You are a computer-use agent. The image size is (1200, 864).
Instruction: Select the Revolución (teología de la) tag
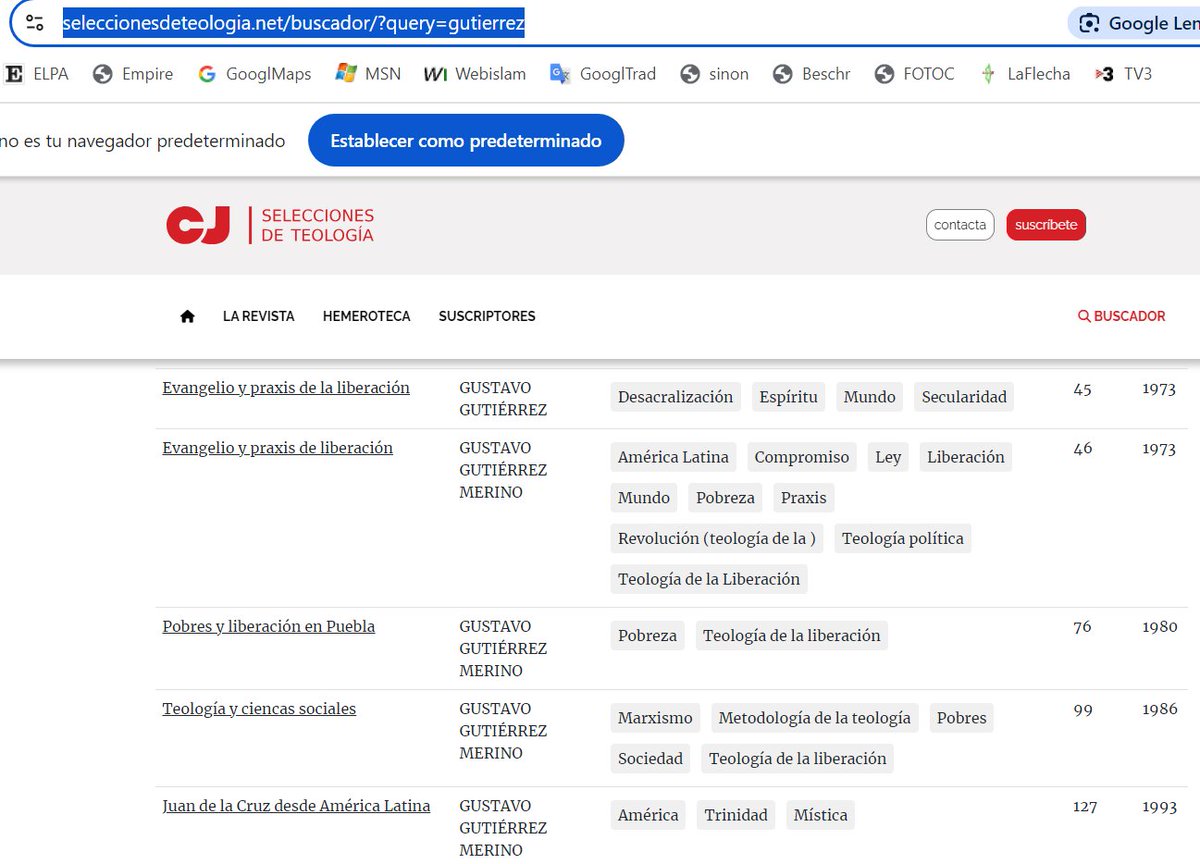coord(717,538)
